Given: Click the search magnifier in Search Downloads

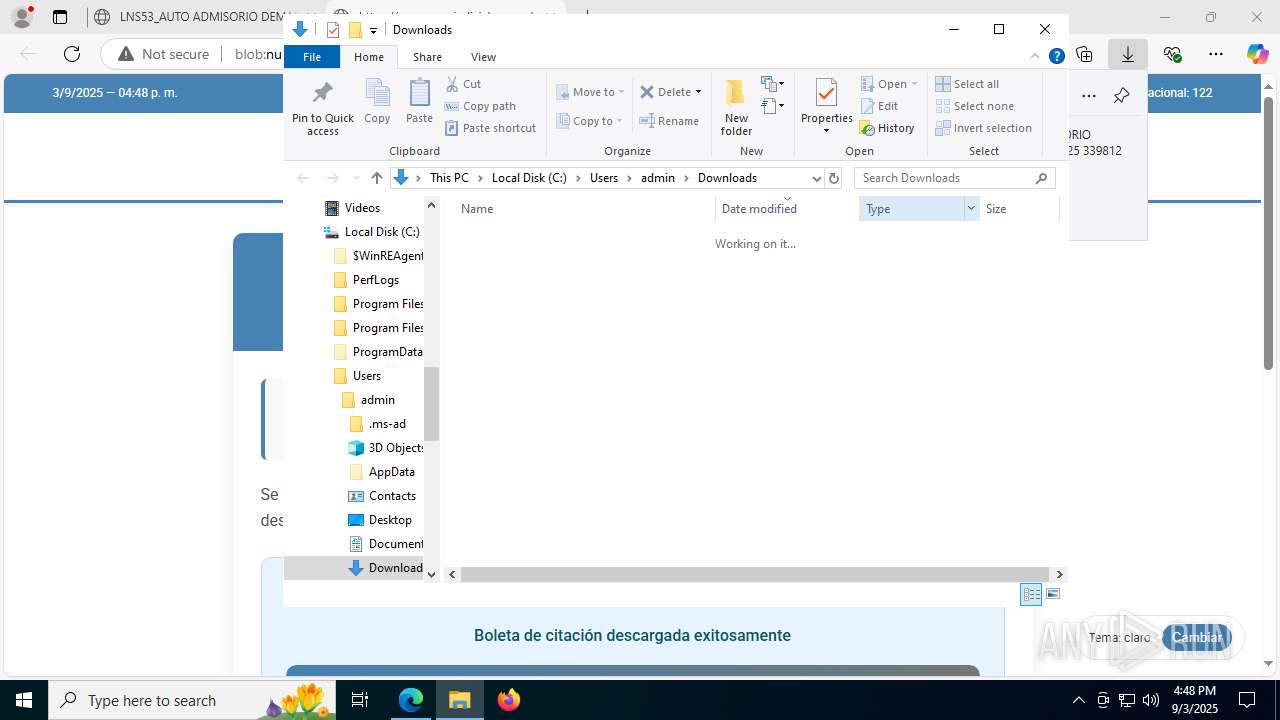Looking at the screenshot, I should point(1041,178).
